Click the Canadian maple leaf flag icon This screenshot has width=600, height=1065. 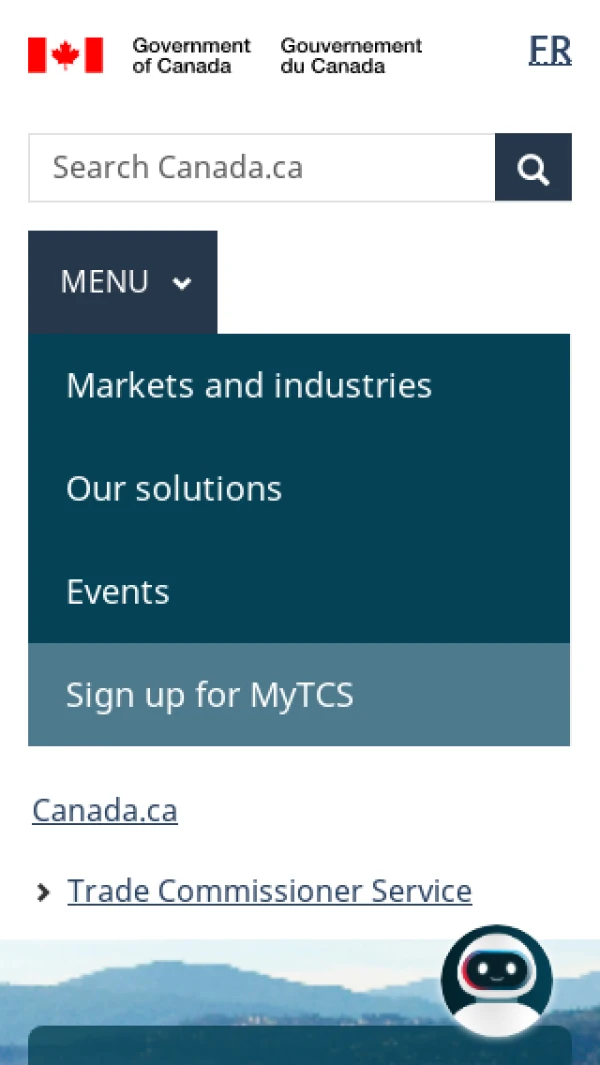(65, 55)
